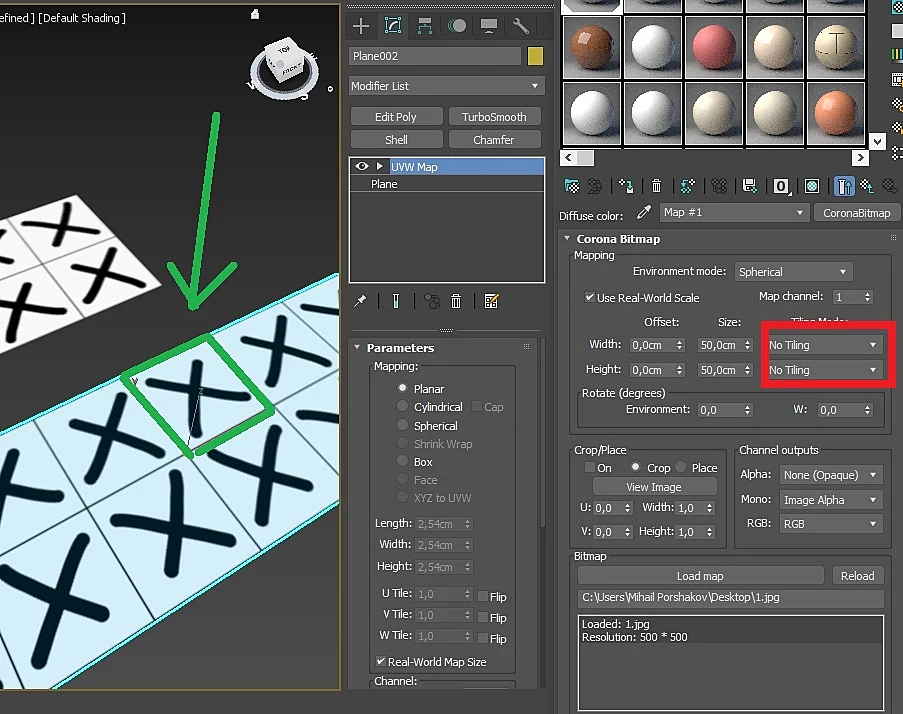Open the Motion panel tab
This screenshot has height=714, width=903.
coord(457,26)
